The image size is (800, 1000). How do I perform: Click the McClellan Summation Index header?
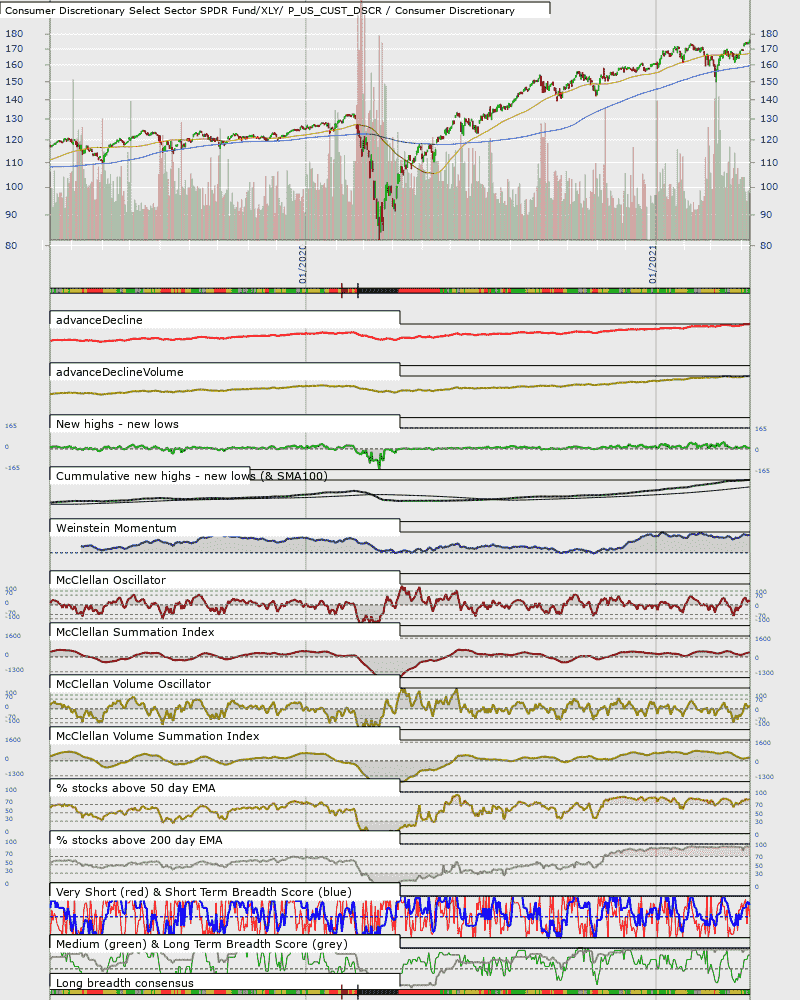[x=135, y=632]
